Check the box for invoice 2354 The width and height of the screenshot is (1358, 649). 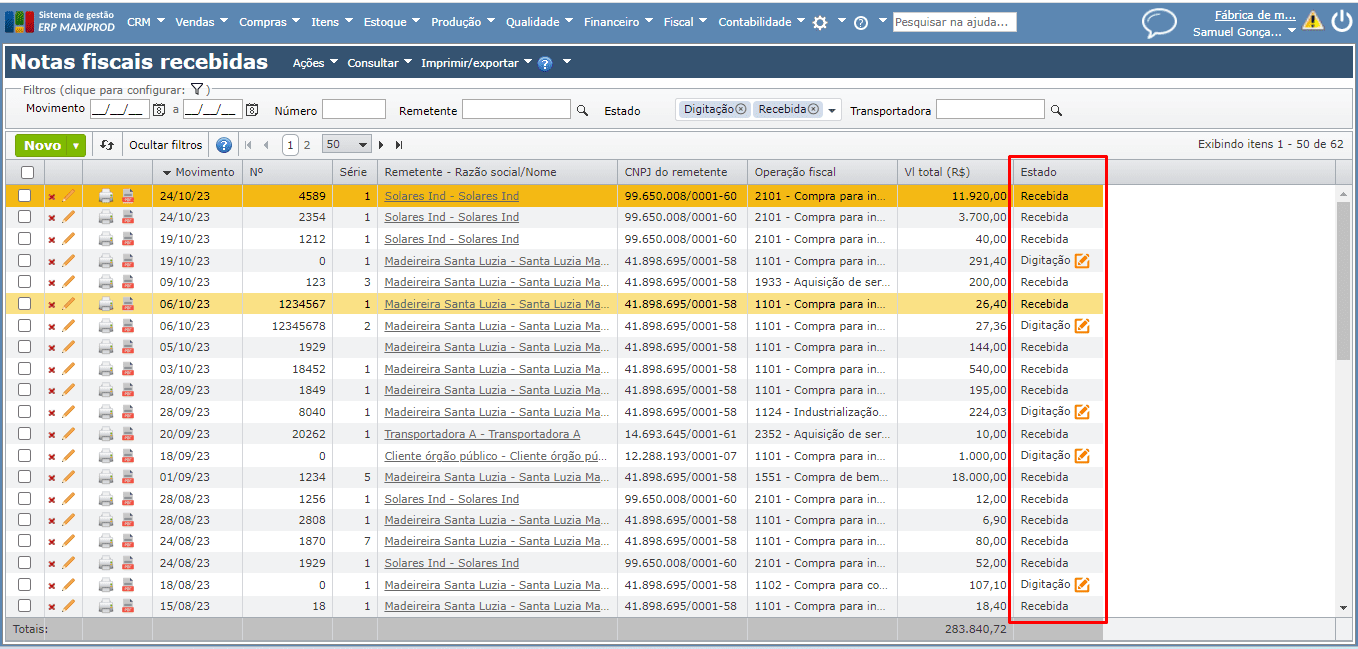pos(25,217)
